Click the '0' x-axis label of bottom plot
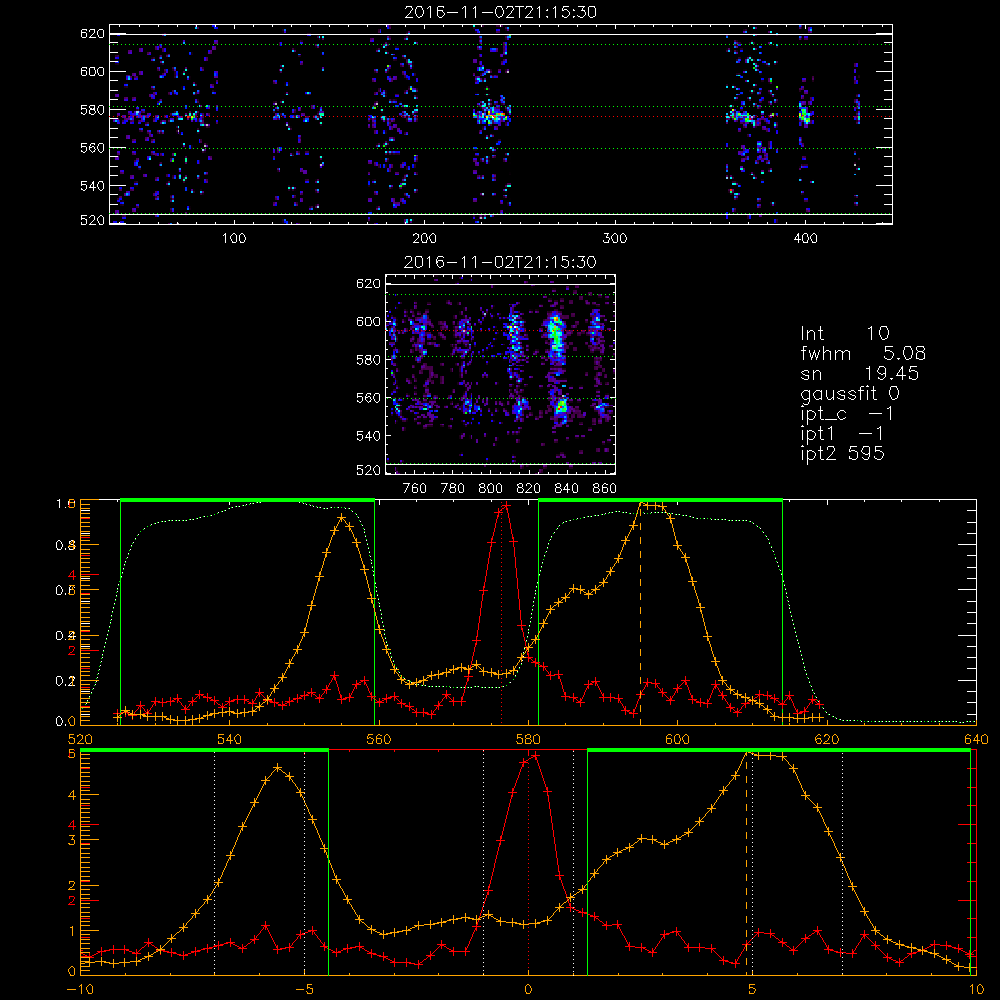 click(528, 990)
